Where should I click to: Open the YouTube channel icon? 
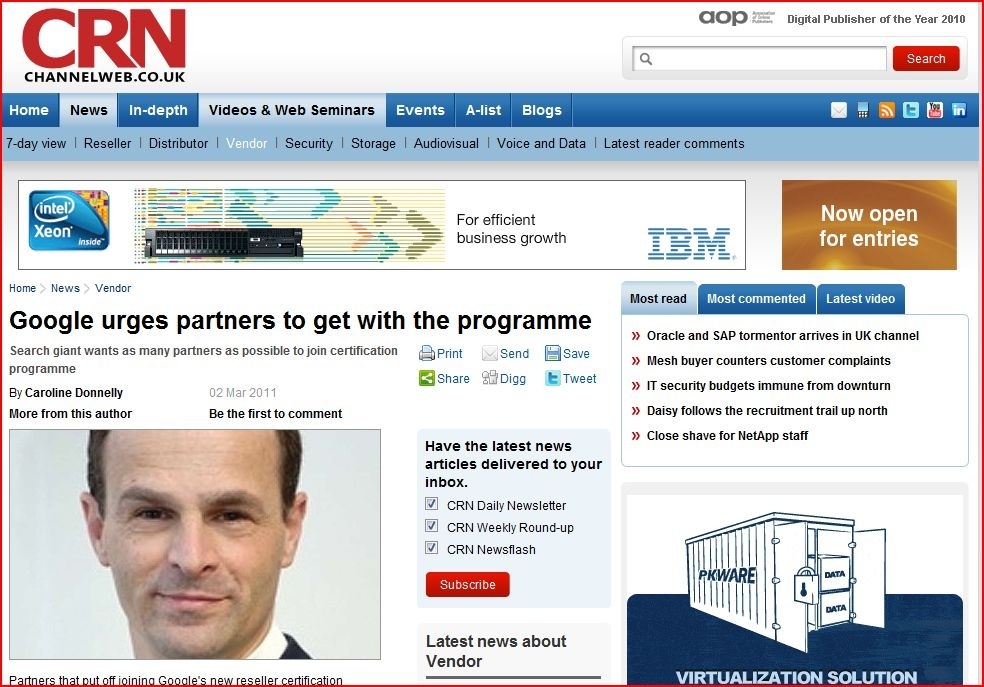934,110
